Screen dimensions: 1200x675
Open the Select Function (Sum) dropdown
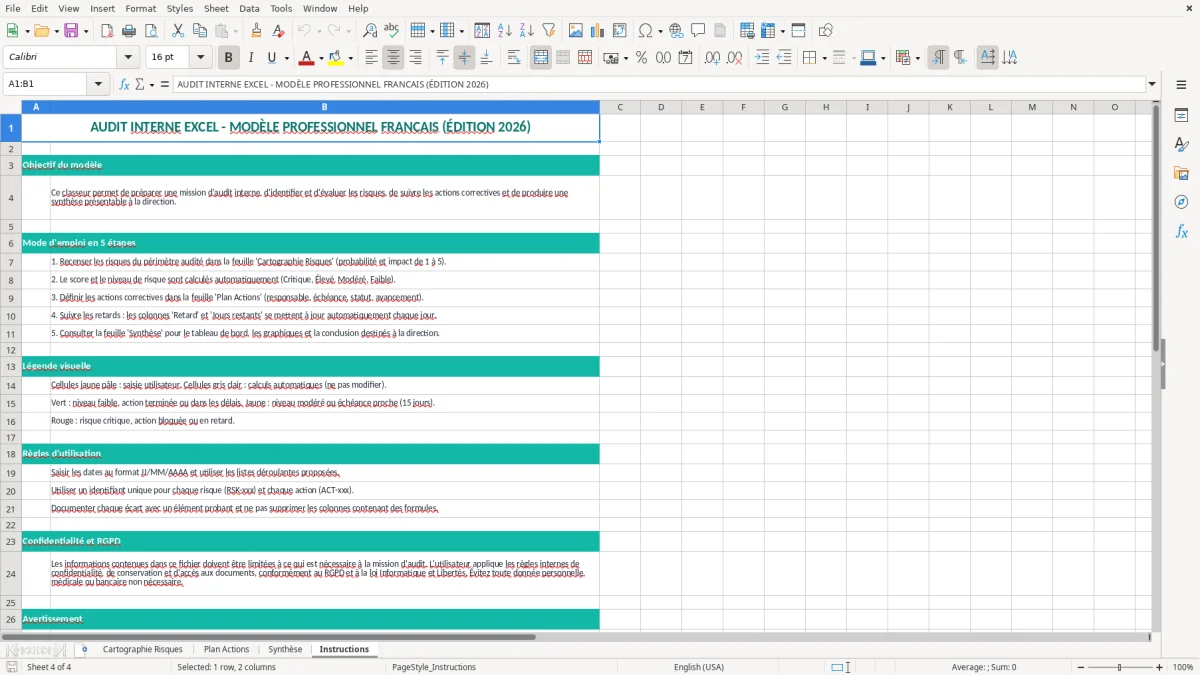coord(152,84)
